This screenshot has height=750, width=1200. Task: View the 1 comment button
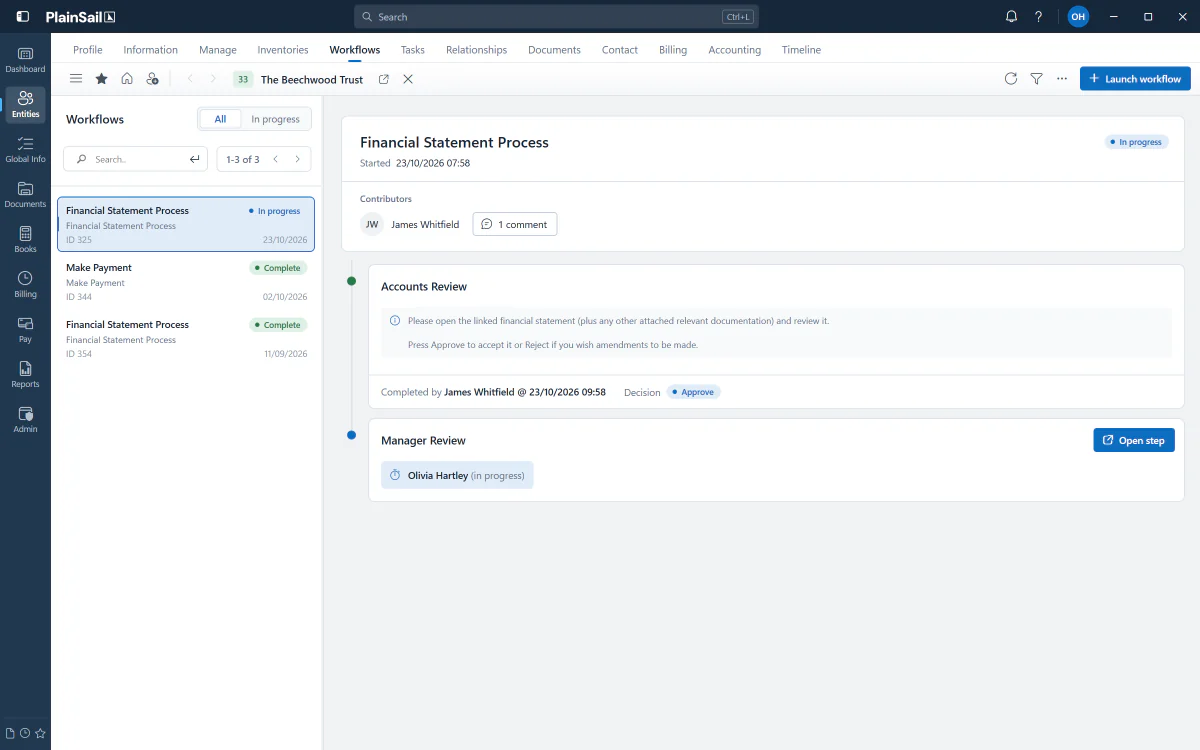[515, 224]
